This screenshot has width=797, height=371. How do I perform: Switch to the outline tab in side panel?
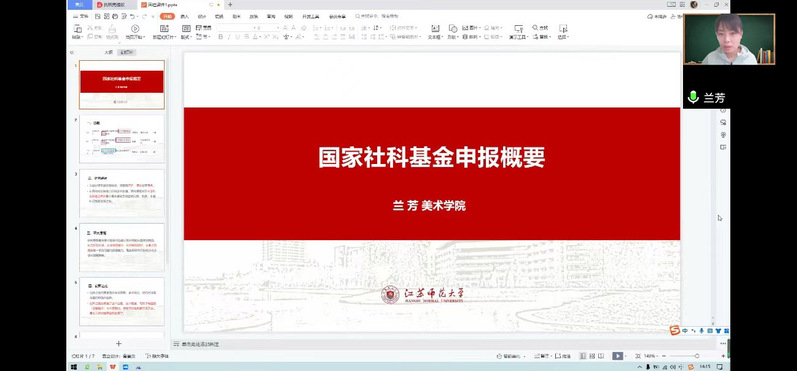pos(108,52)
